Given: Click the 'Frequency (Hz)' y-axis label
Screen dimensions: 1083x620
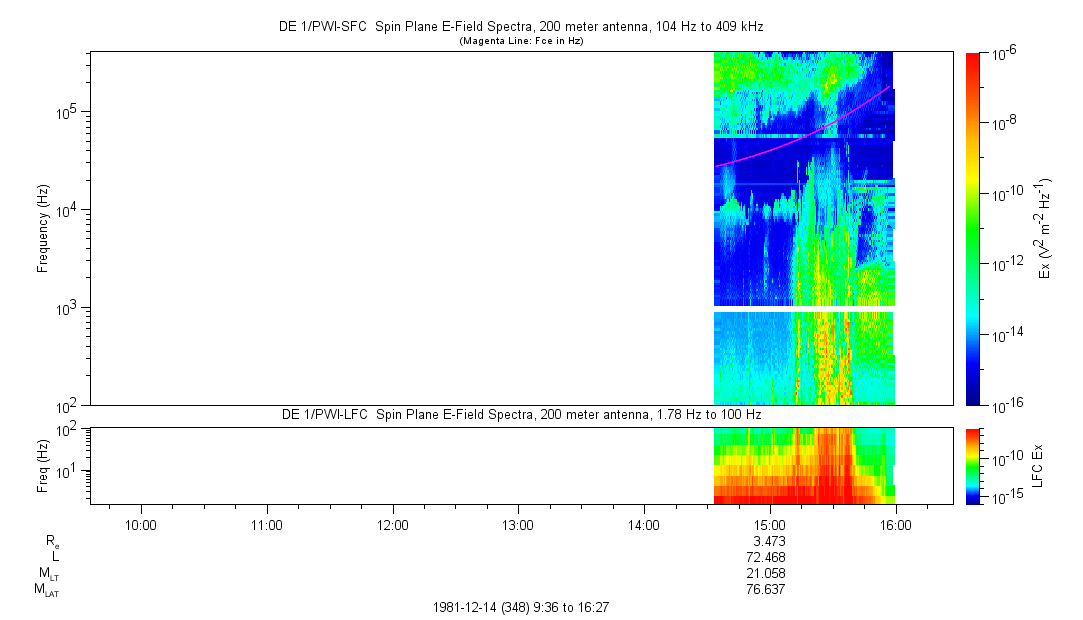Looking at the screenshot, I should click(43, 228).
